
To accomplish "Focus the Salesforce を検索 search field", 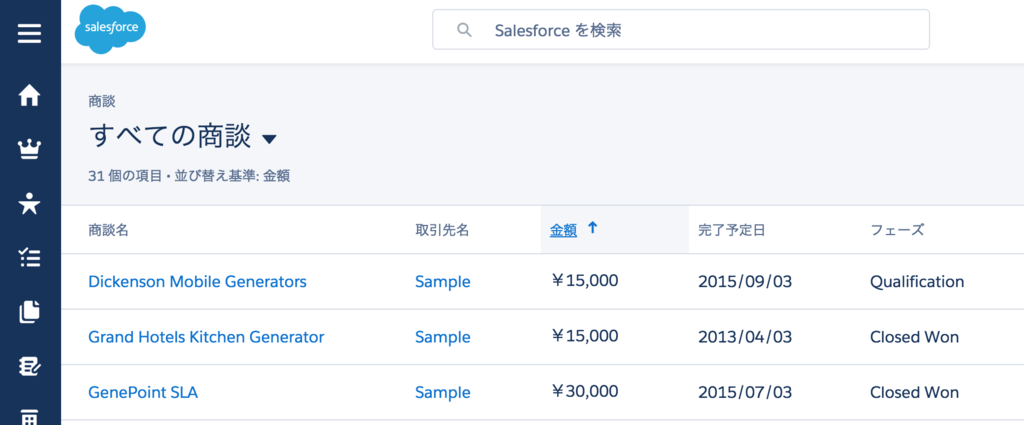I will (680, 29).
